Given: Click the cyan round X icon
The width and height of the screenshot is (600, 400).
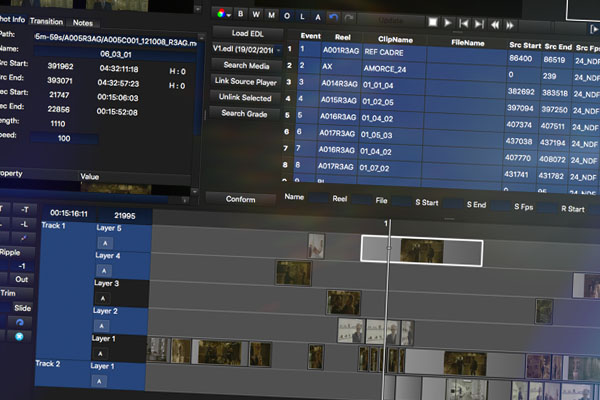Looking at the screenshot, I should 19,336.
